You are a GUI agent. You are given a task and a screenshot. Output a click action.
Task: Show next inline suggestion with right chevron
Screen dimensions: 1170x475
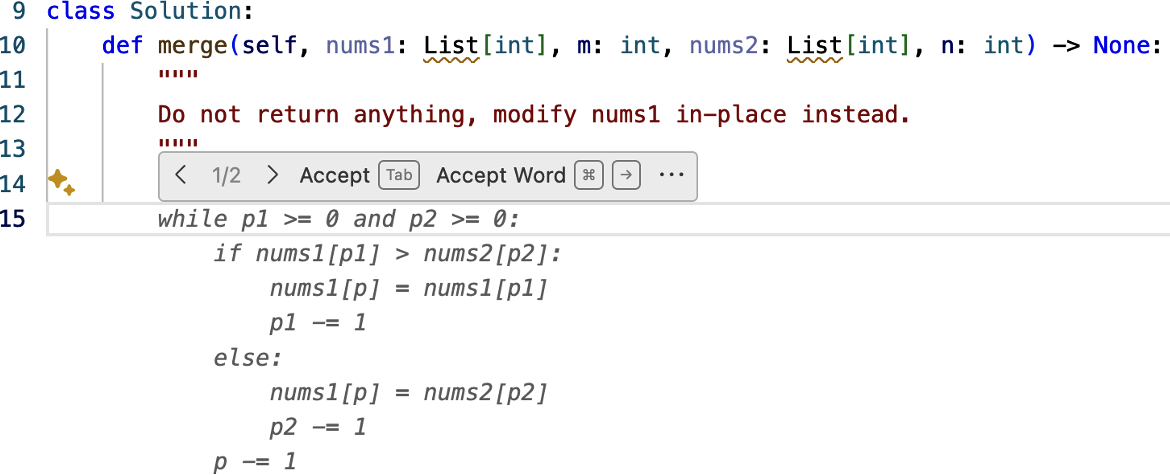point(272,176)
